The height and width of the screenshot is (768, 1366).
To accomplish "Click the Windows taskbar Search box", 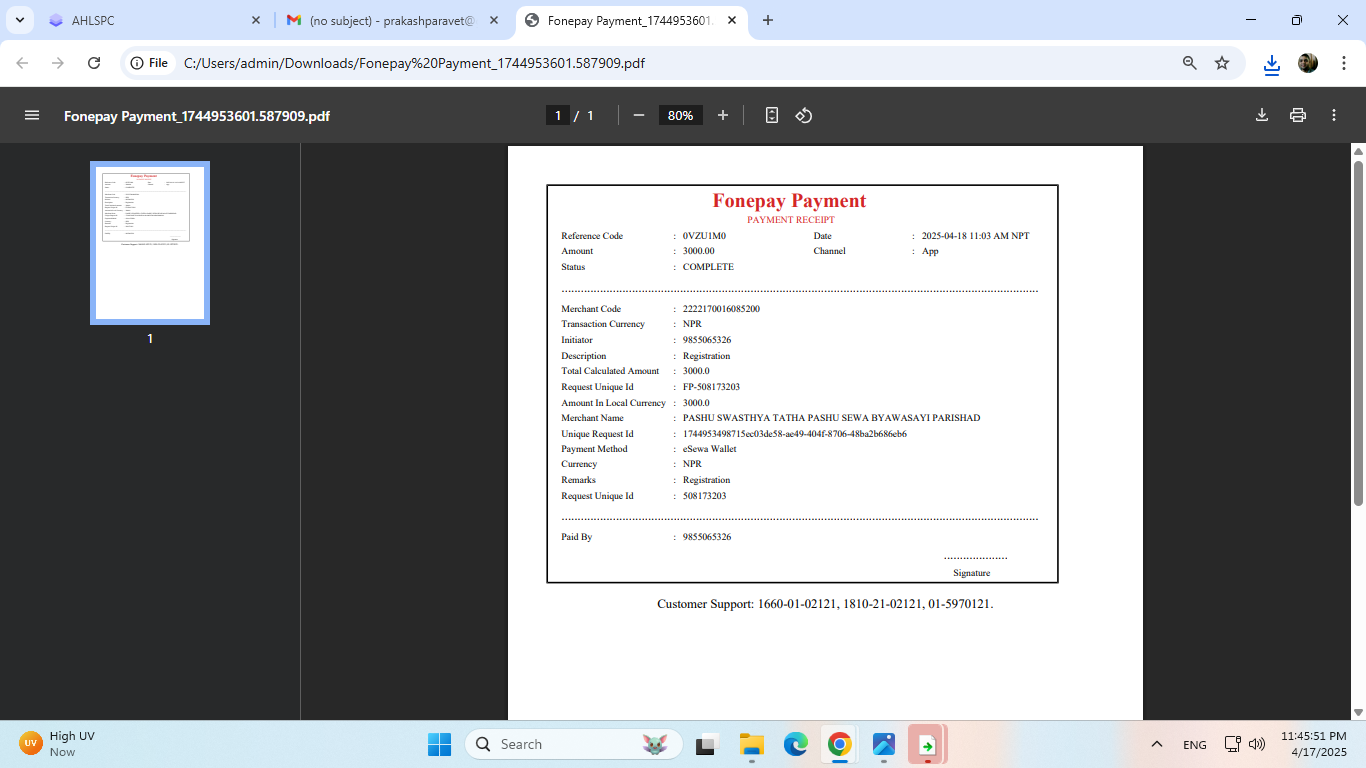I will coord(573,744).
